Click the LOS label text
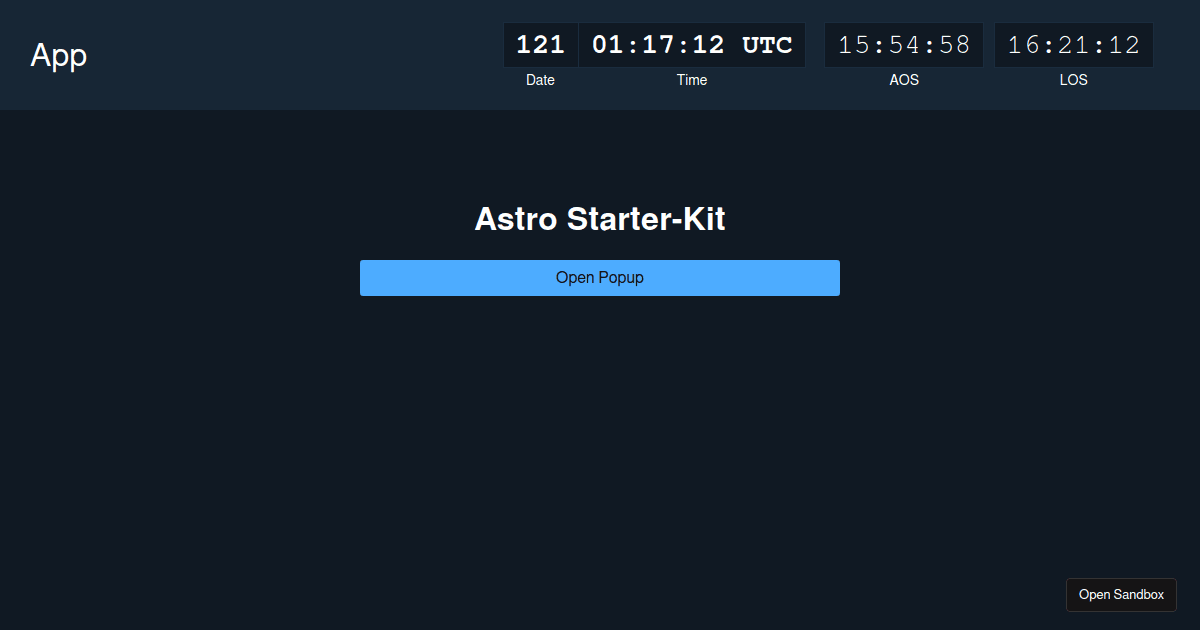1200x630 pixels. [1073, 80]
